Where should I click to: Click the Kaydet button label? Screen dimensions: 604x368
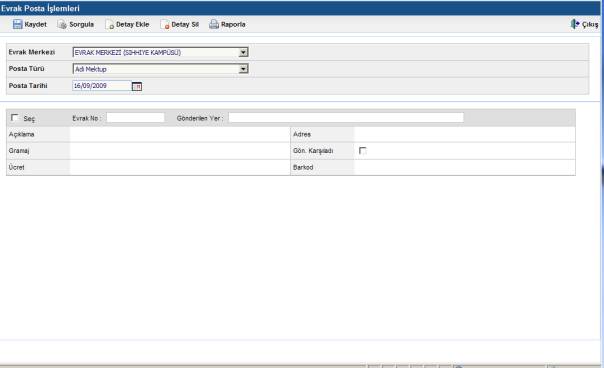[x=35, y=24]
